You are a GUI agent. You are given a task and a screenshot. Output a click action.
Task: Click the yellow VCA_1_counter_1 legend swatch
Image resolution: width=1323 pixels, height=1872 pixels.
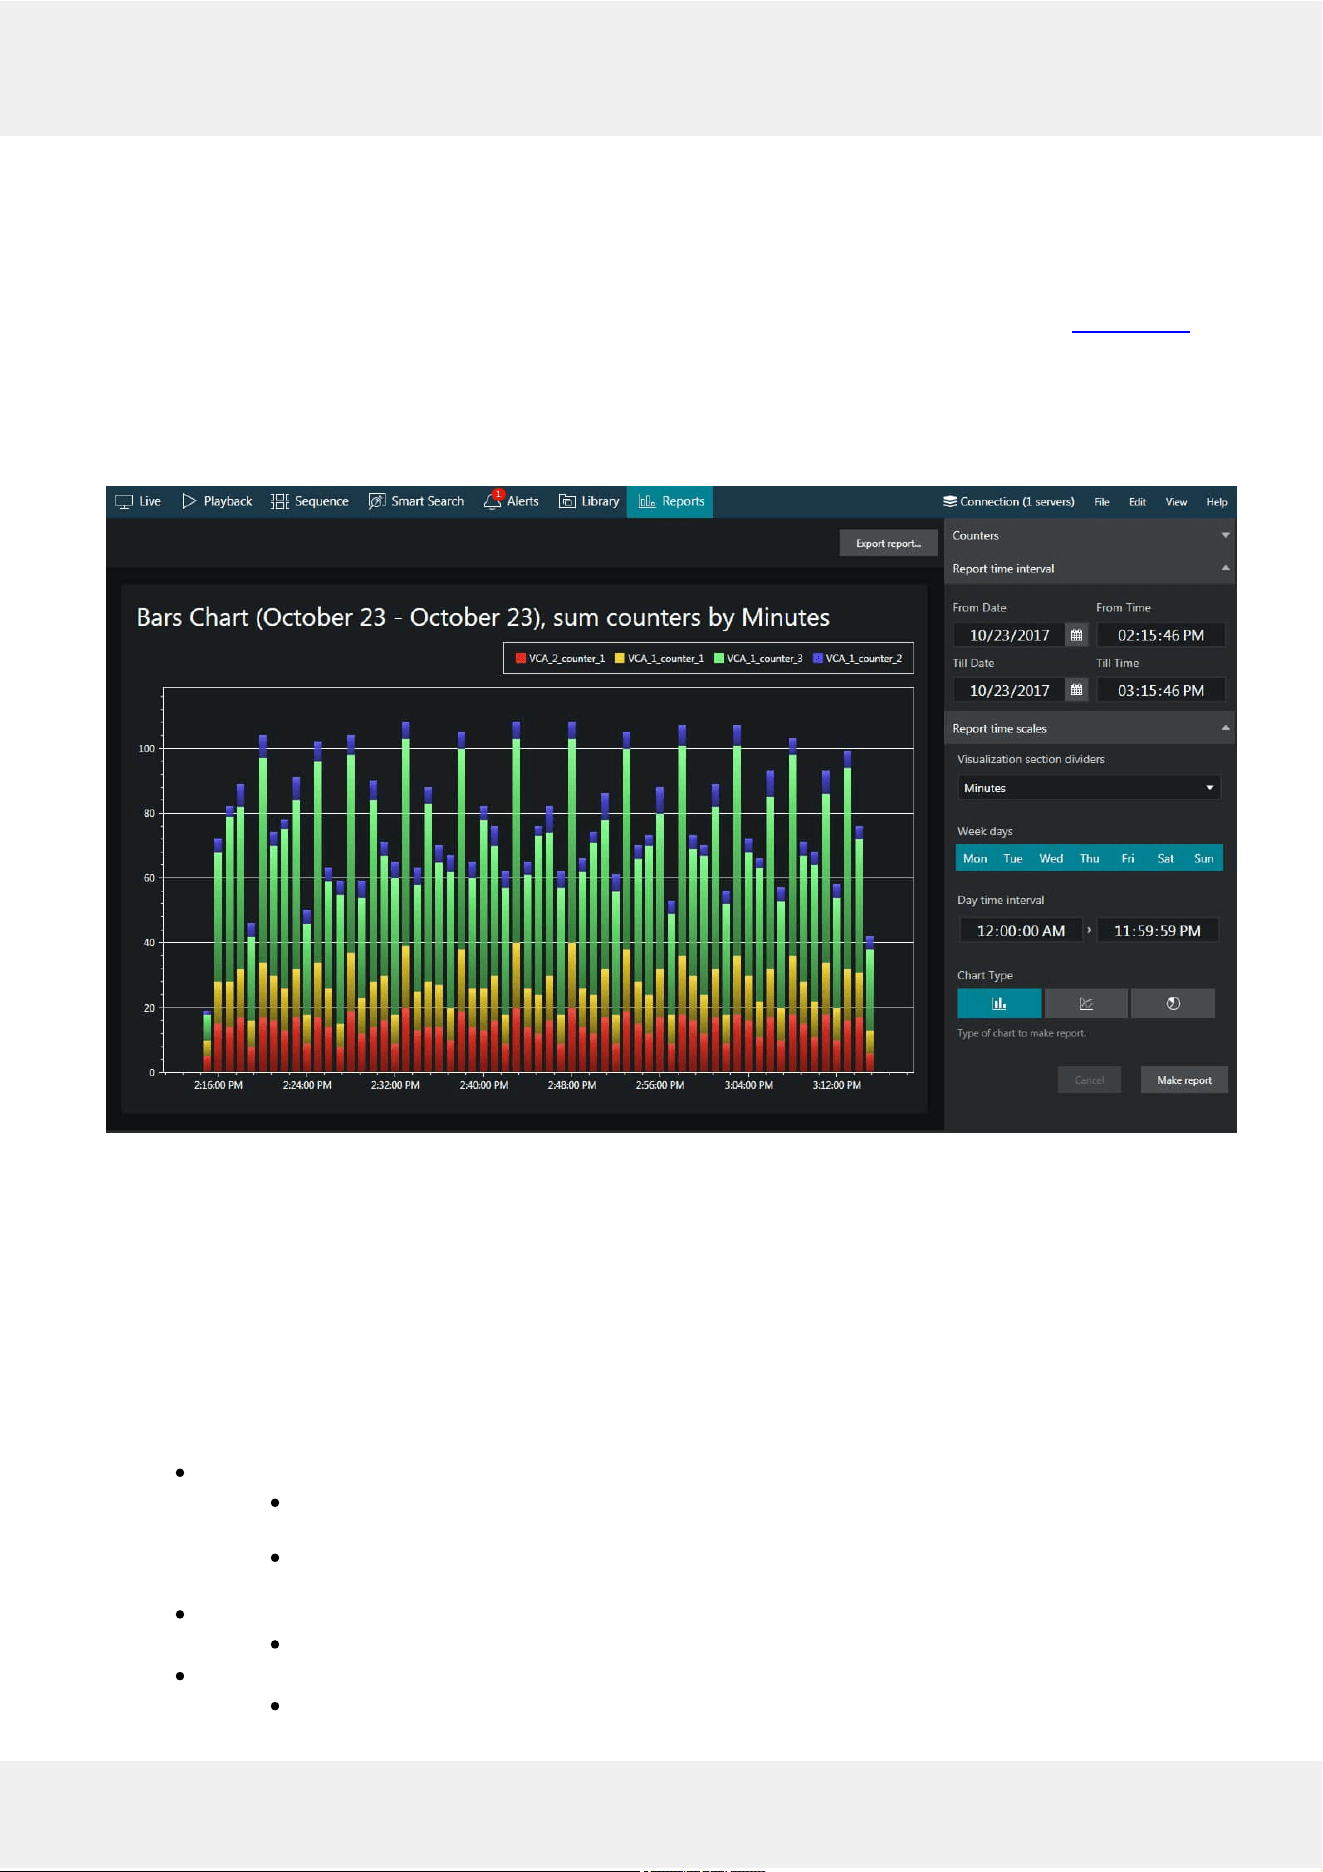pyautogui.click(x=620, y=658)
